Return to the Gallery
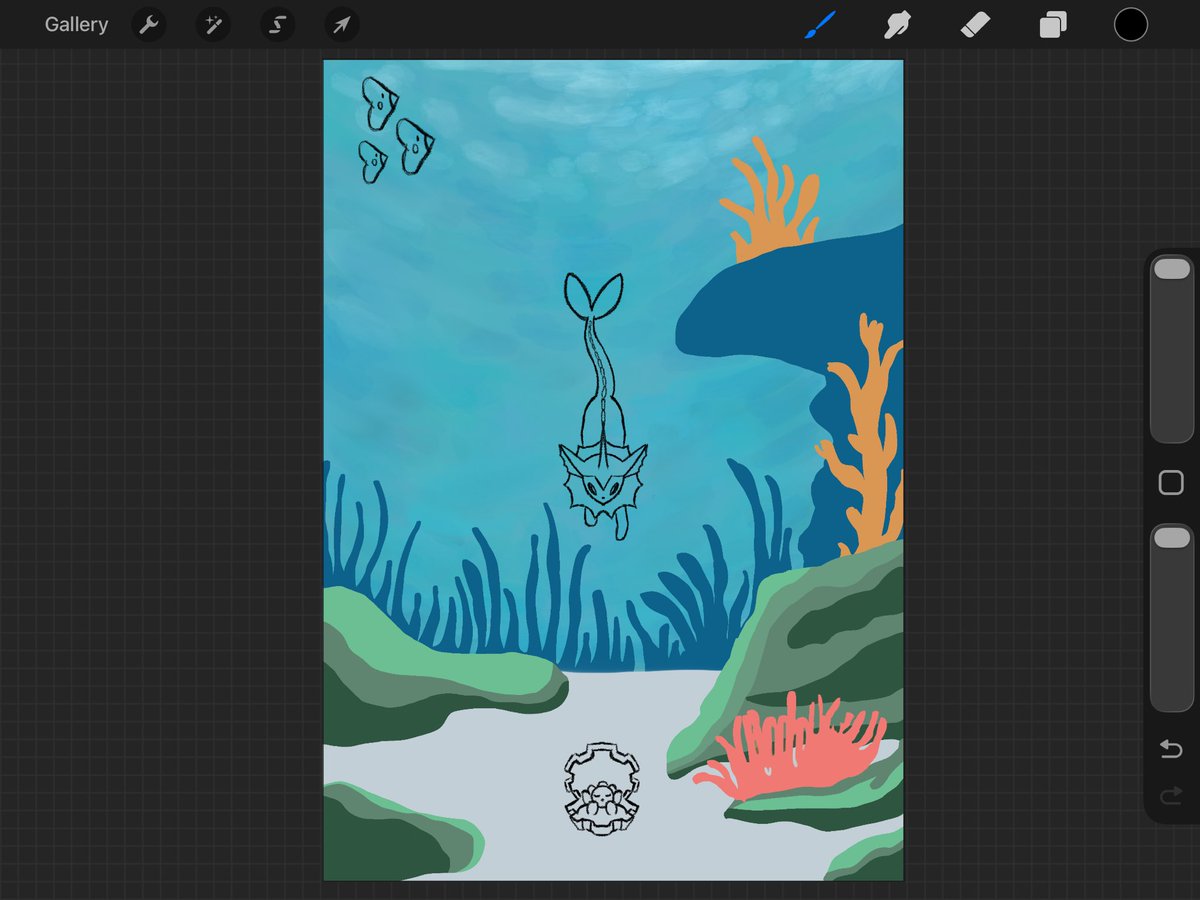The image size is (1200, 900). click(76, 25)
